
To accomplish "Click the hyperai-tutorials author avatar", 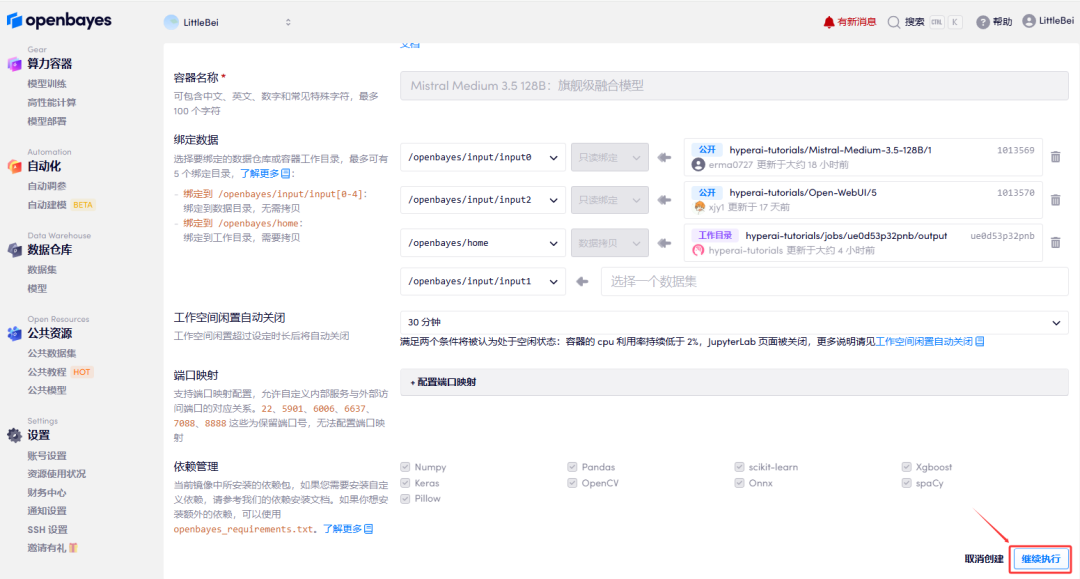I will click(x=698, y=250).
